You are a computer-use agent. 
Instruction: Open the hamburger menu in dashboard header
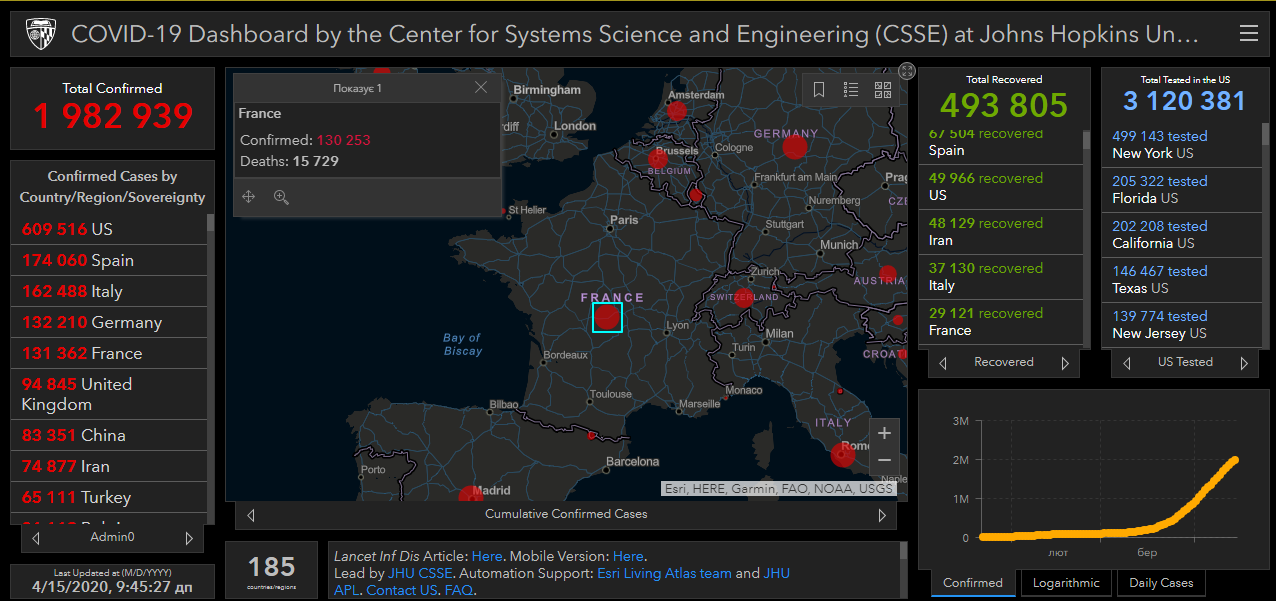(x=1248, y=34)
